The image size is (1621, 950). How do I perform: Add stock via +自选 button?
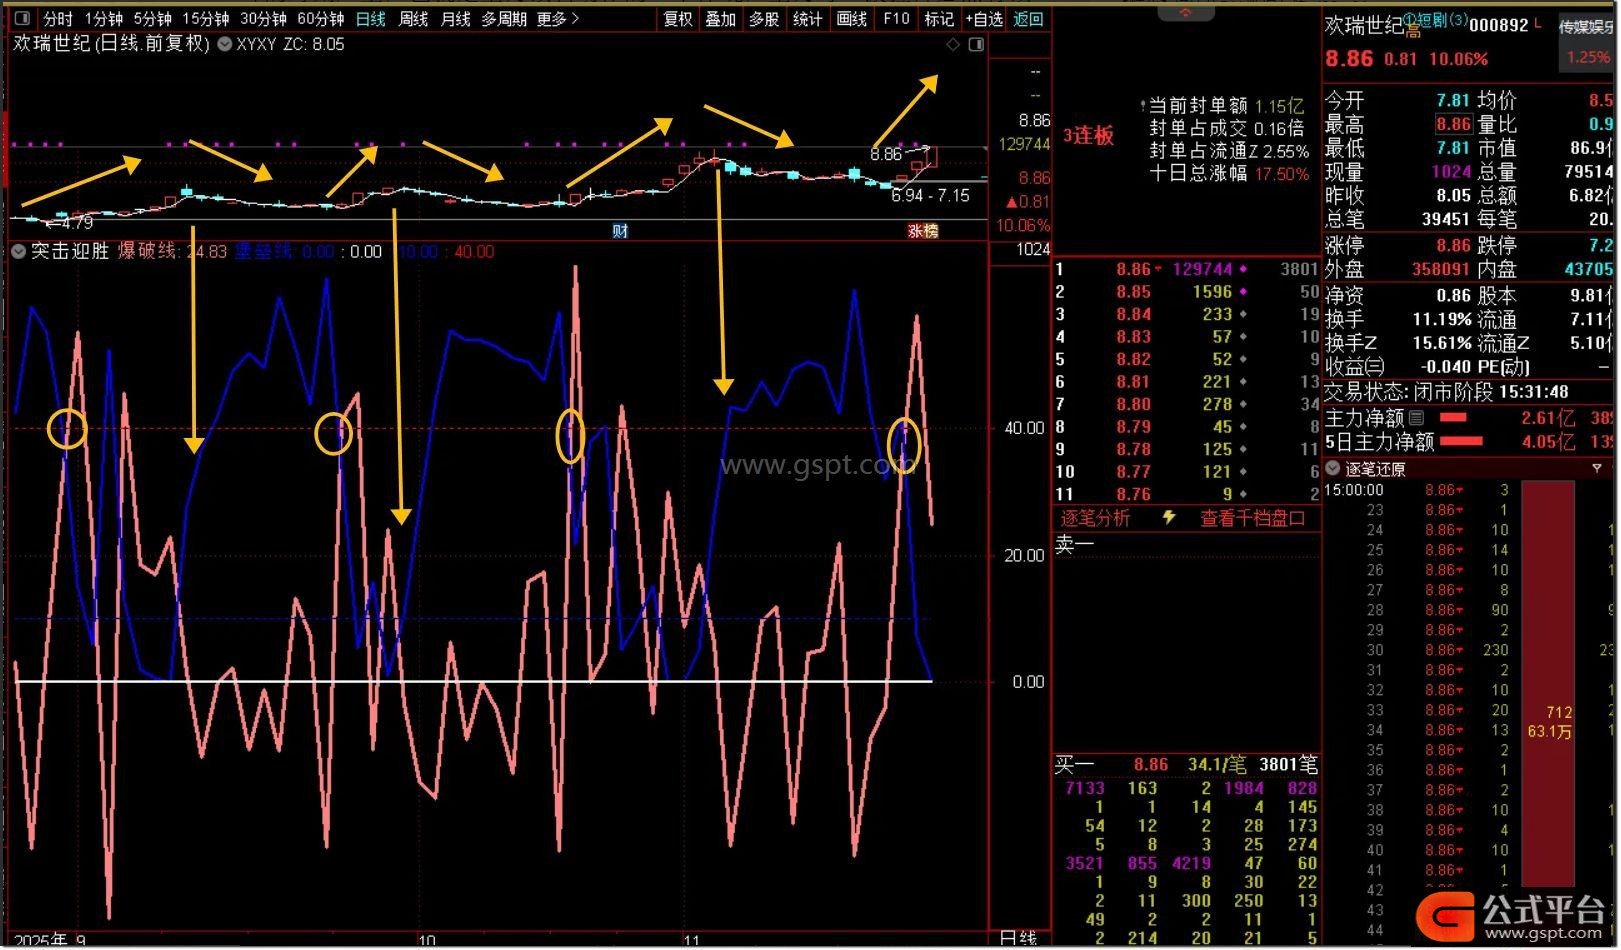coord(983,19)
